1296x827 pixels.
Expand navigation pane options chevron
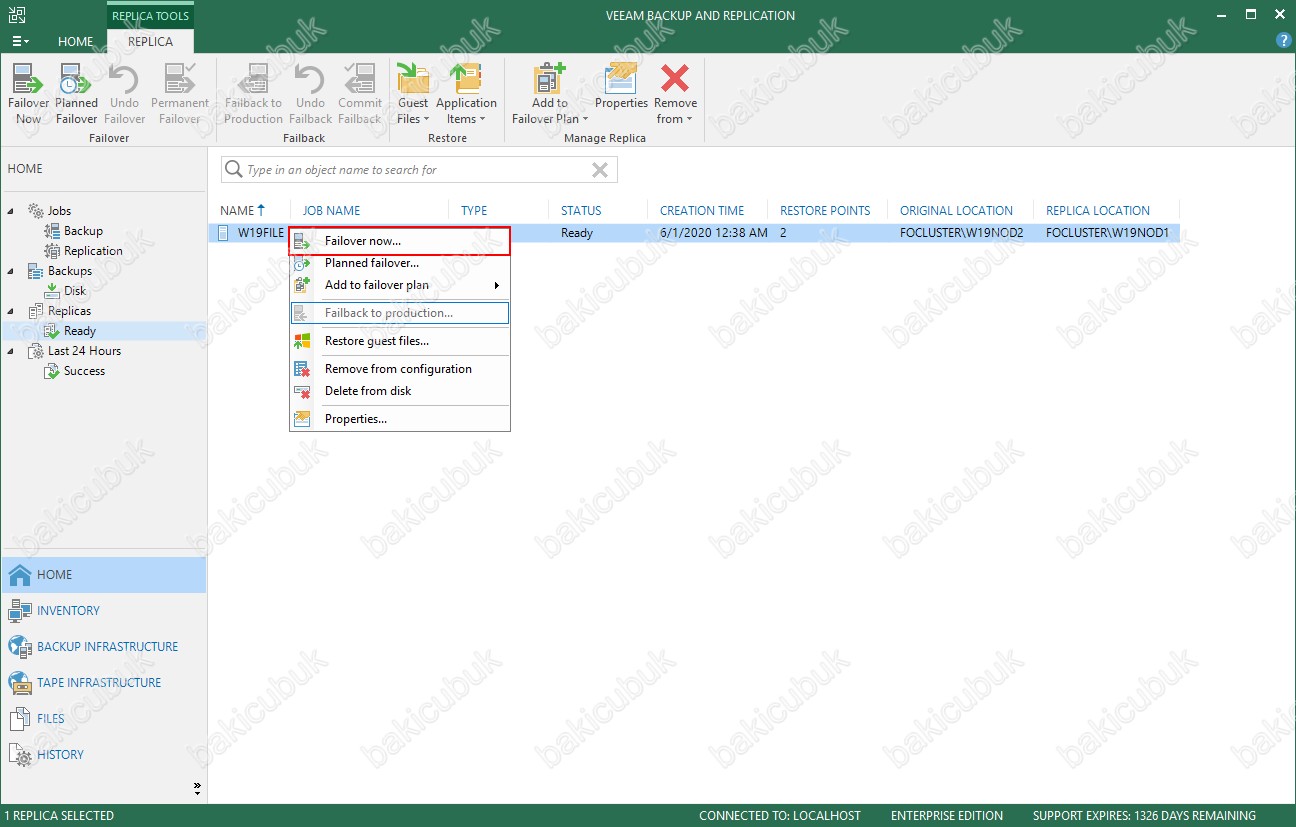(x=197, y=788)
